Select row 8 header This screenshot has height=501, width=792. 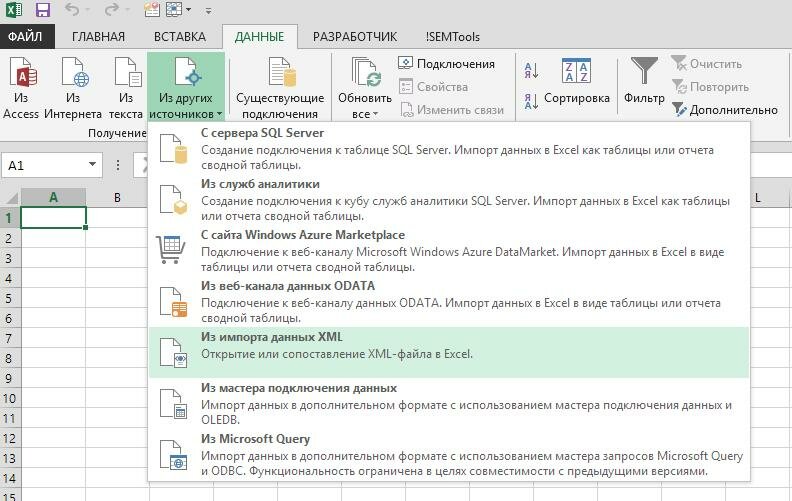[10, 358]
